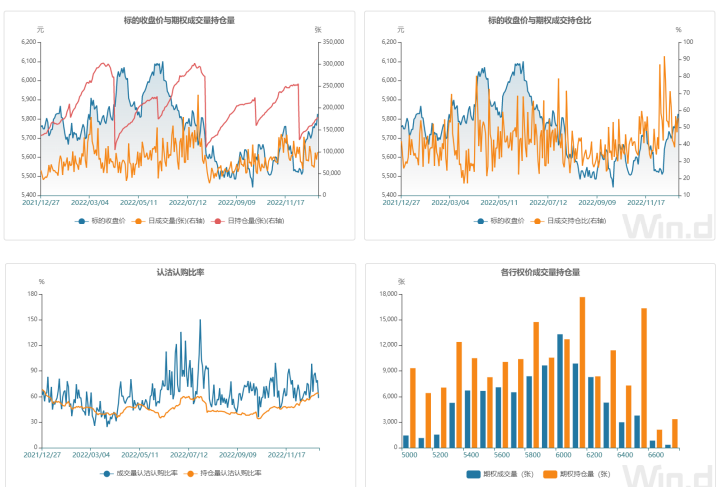
Task: Toggle 标的收盘价 legend in 成交持仓比 chart
Action: click(x=499, y=221)
